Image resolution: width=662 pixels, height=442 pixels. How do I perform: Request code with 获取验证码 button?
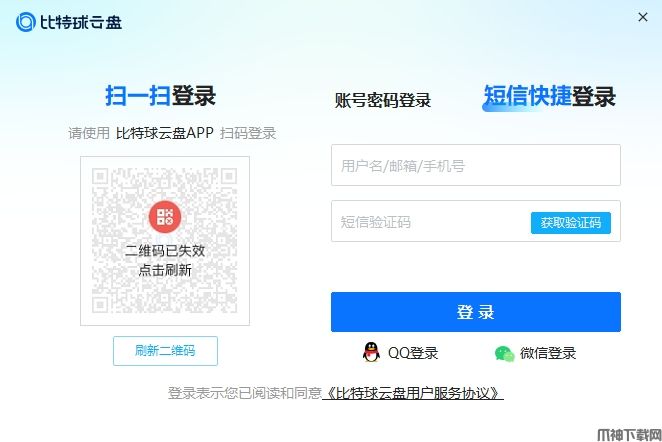571,222
